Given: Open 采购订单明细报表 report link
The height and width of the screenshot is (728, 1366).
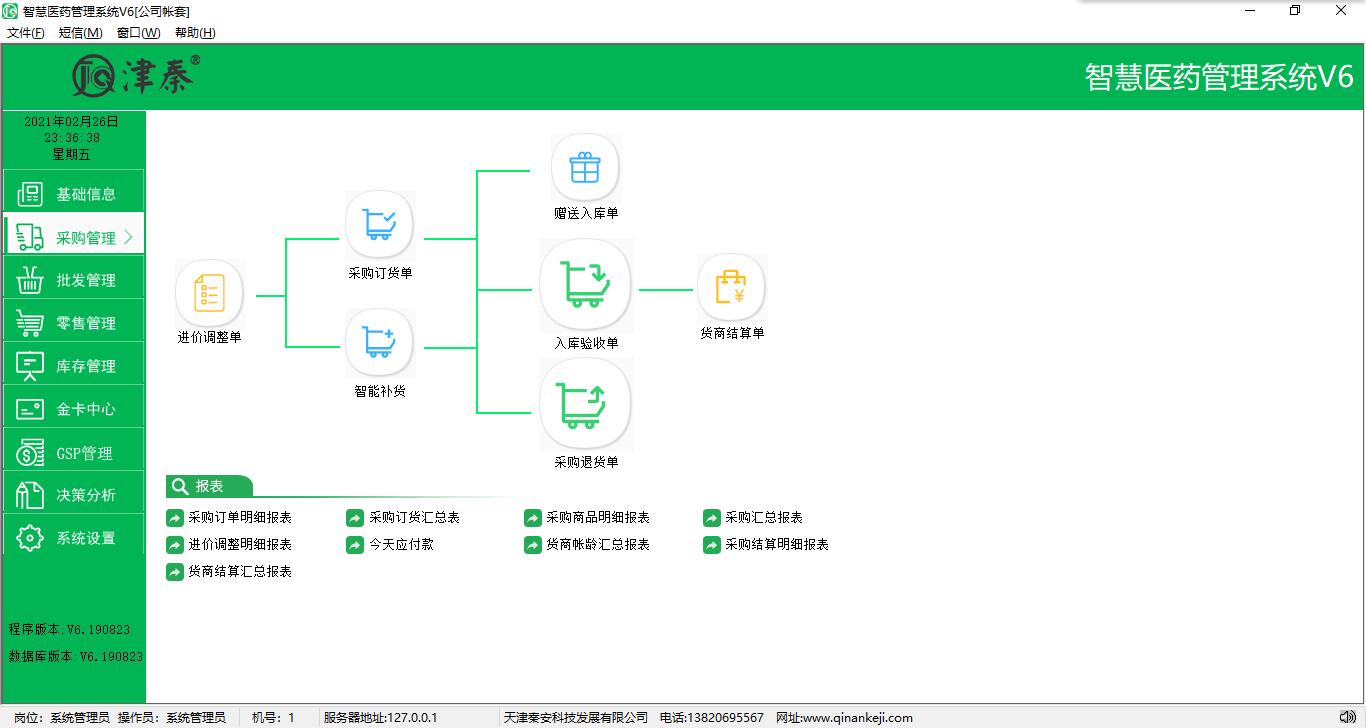Looking at the screenshot, I should point(239,518).
